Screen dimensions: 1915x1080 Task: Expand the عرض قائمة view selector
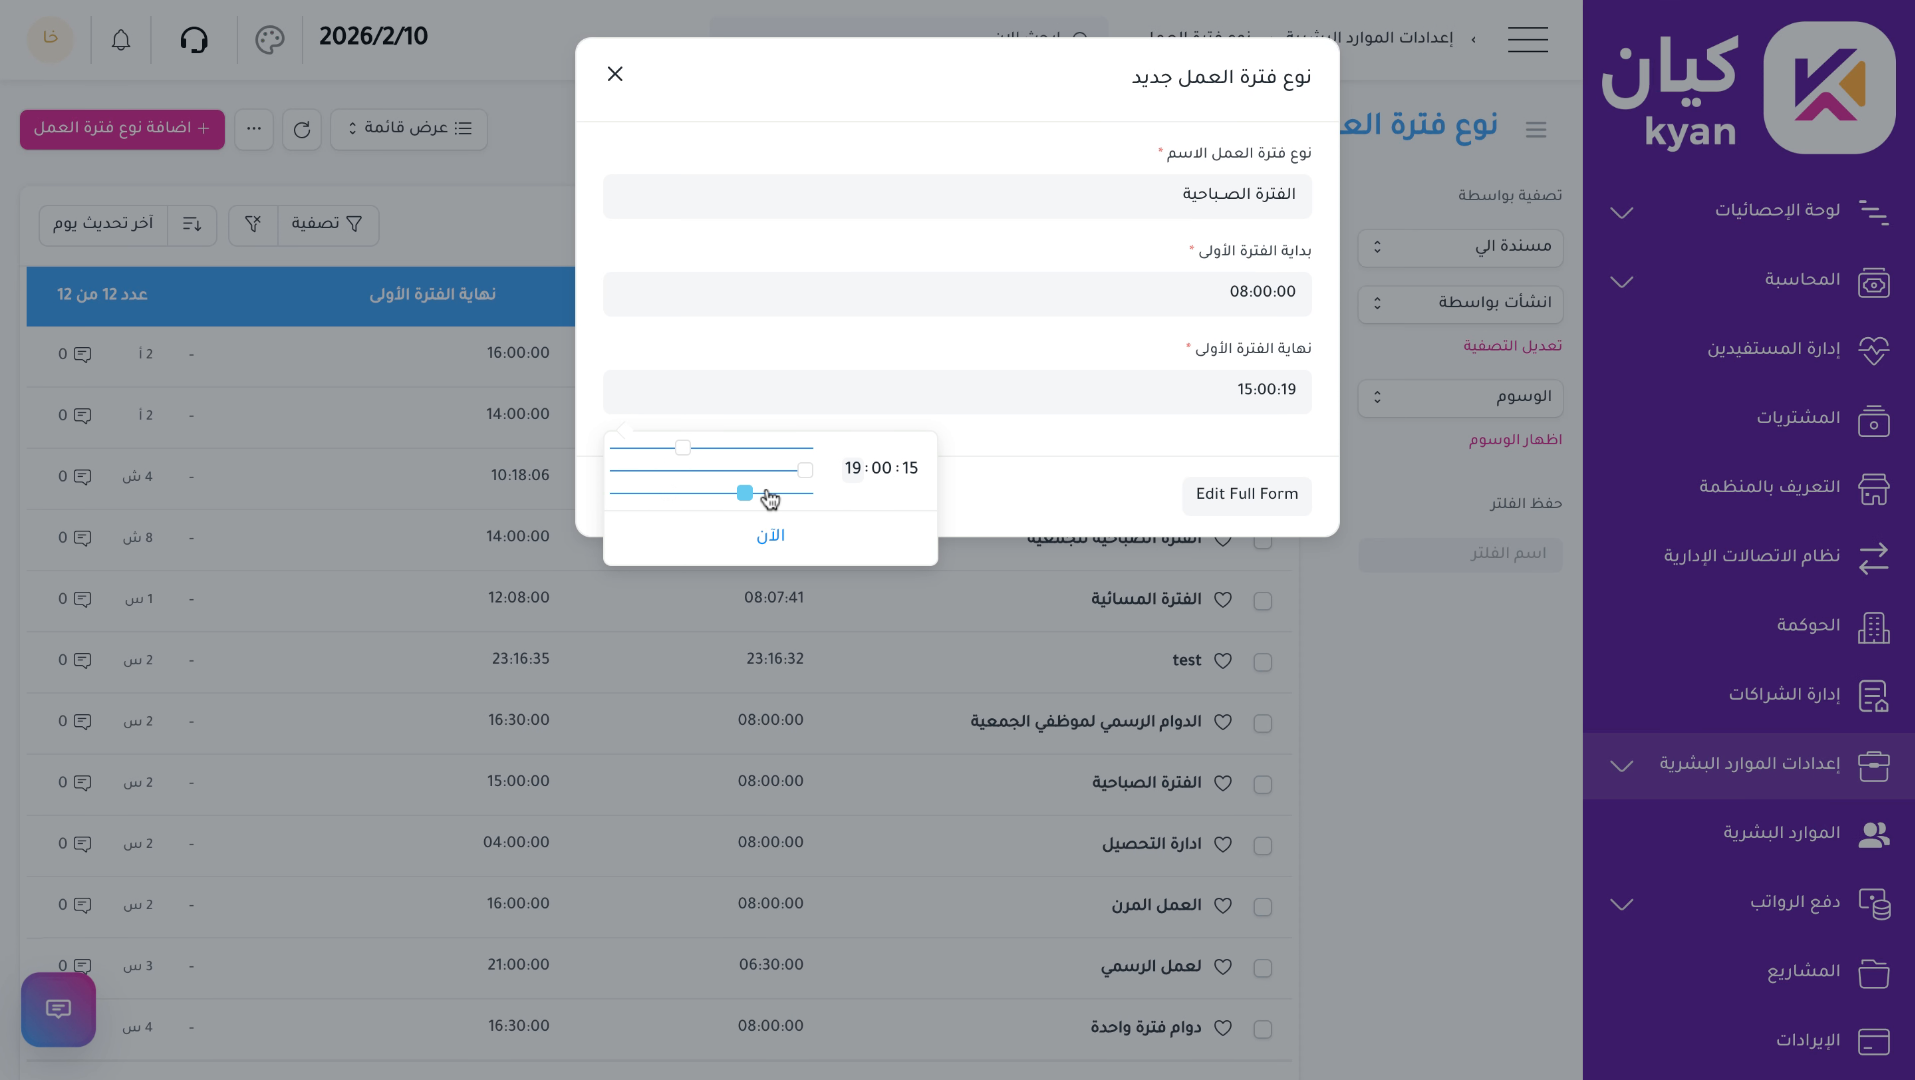[x=409, y=129]
